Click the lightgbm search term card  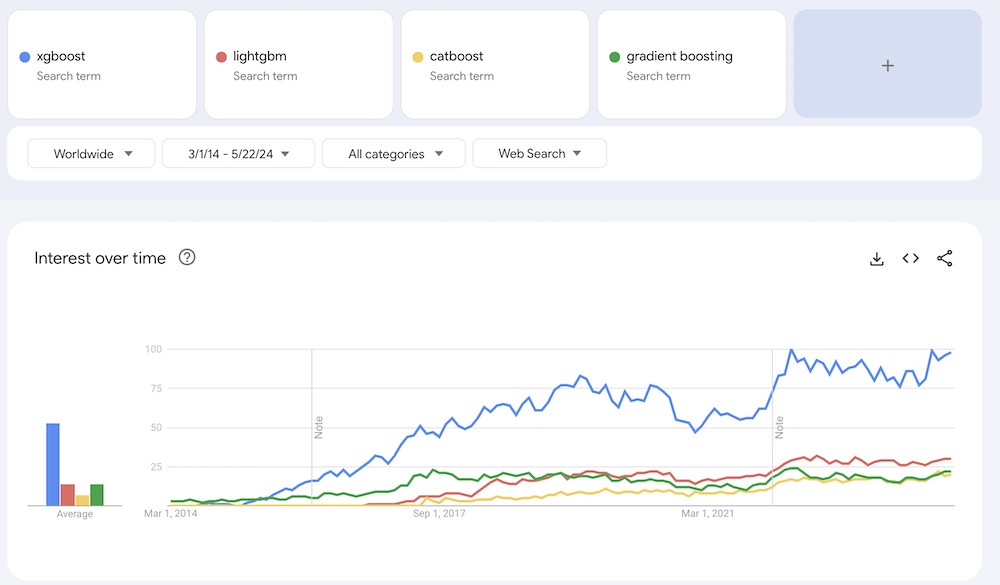coord(298,64)
